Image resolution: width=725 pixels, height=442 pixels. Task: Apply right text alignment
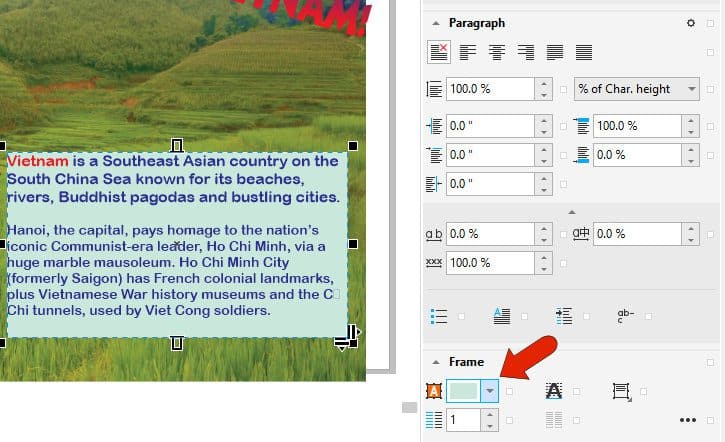tap(525, 52)
